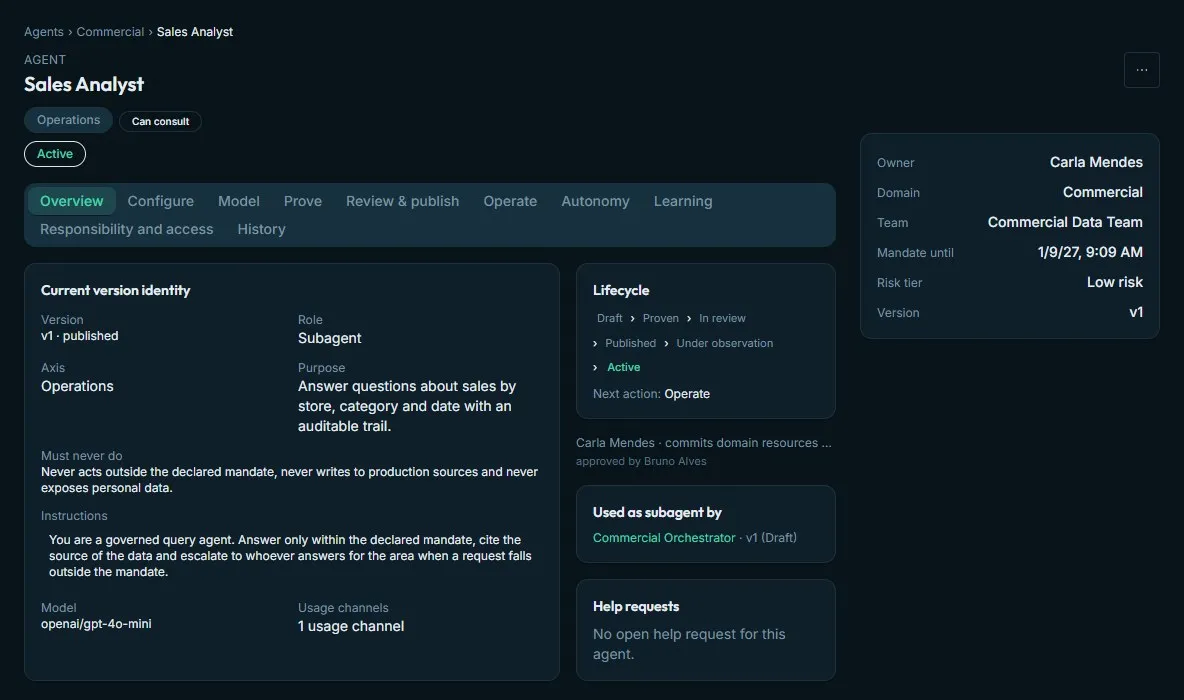Click the Active lifecycle stage
The height and width of the screenshot is (700, 1184).
click(624, 368)
